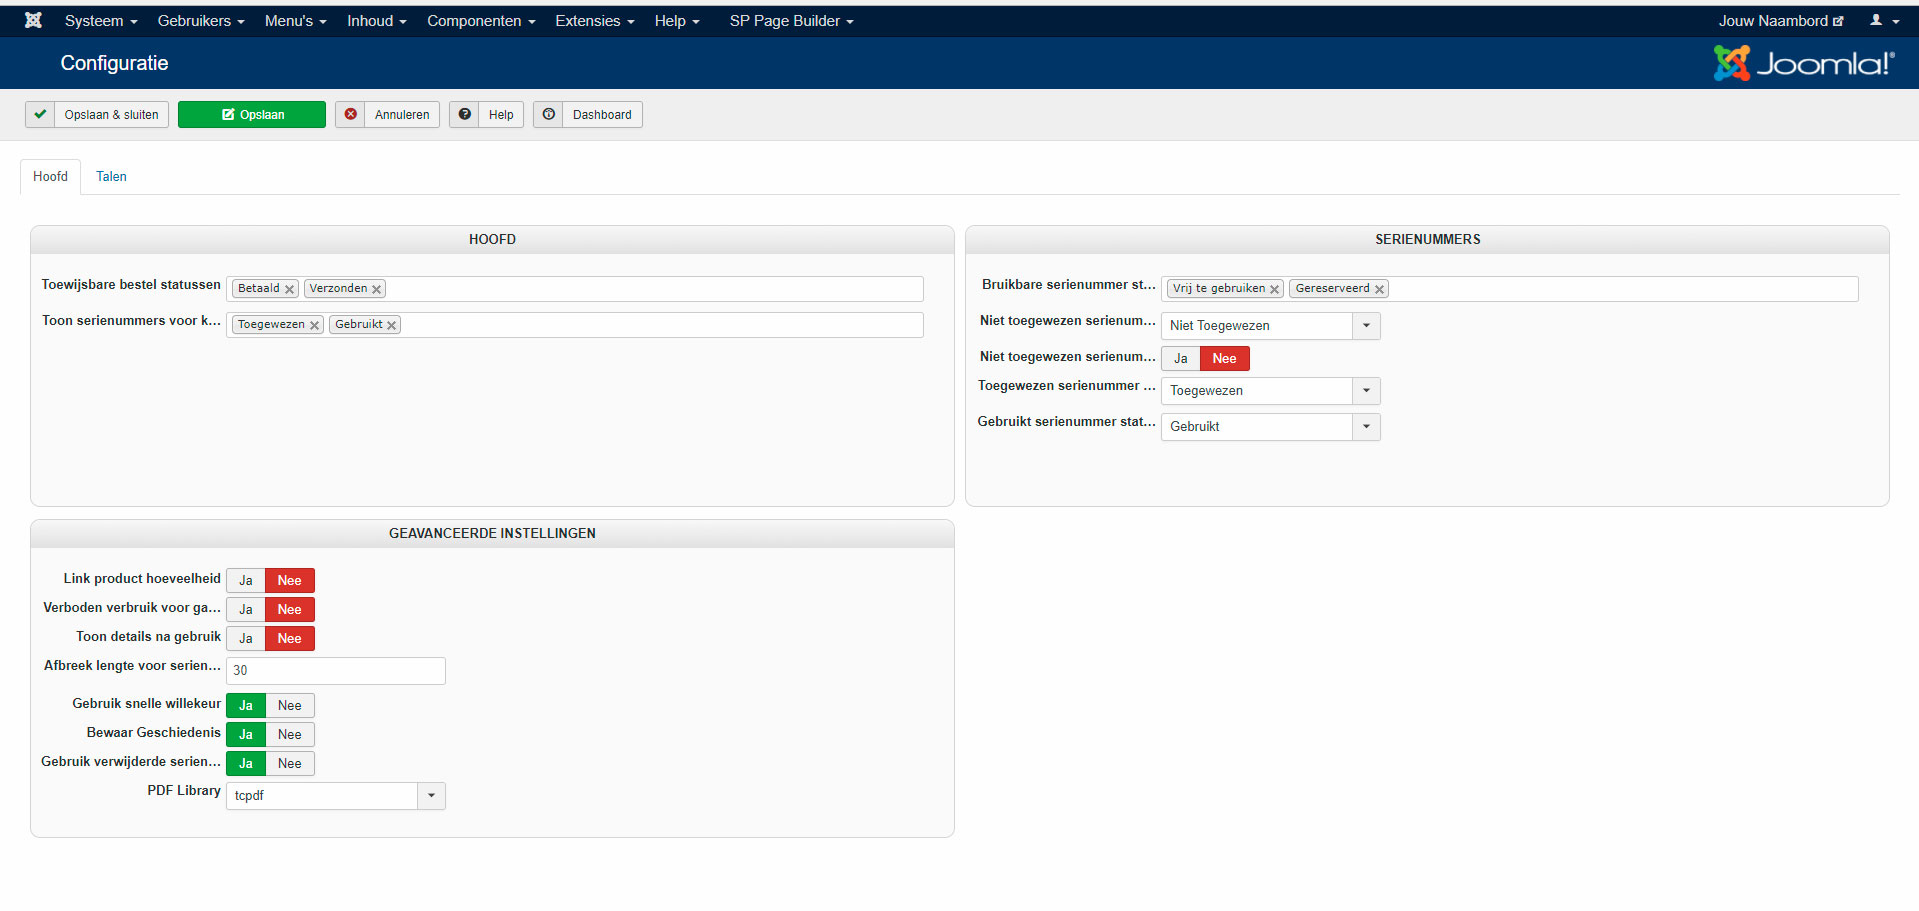Expand the Componenten menu
This screenshot has height=911, width=1919.
point(481,21)
